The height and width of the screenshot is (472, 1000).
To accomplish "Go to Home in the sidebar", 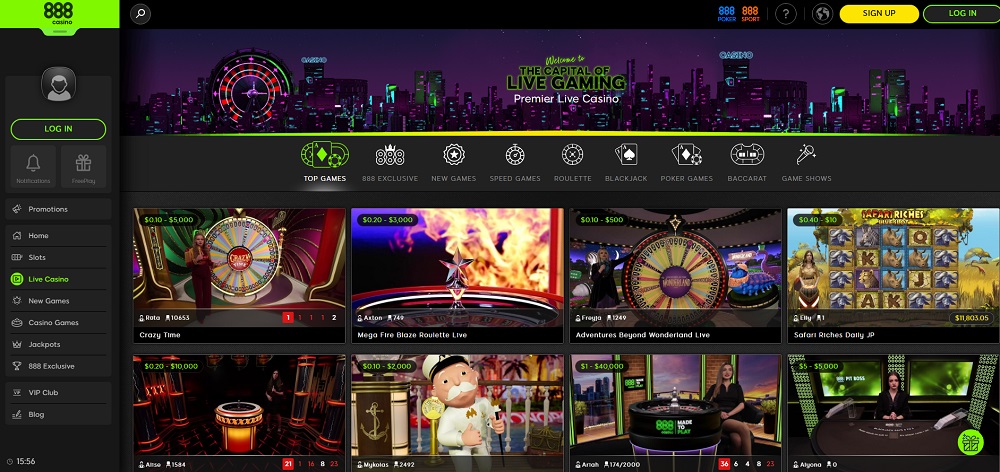I will (x=58, y=235).
